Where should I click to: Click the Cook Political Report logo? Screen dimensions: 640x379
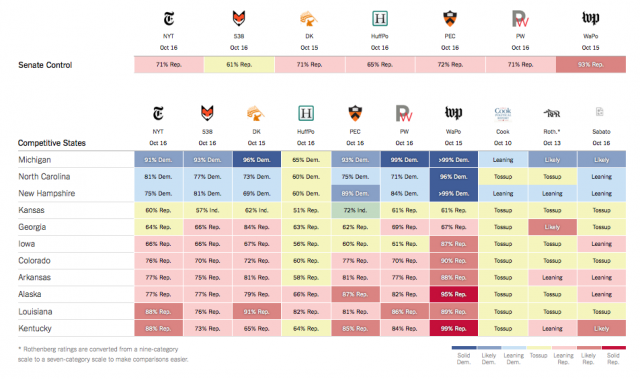[x=502, y=114]
